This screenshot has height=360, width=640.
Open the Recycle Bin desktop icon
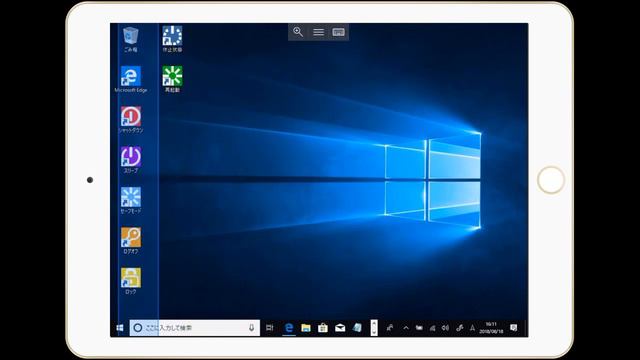[x=131, y=39]
